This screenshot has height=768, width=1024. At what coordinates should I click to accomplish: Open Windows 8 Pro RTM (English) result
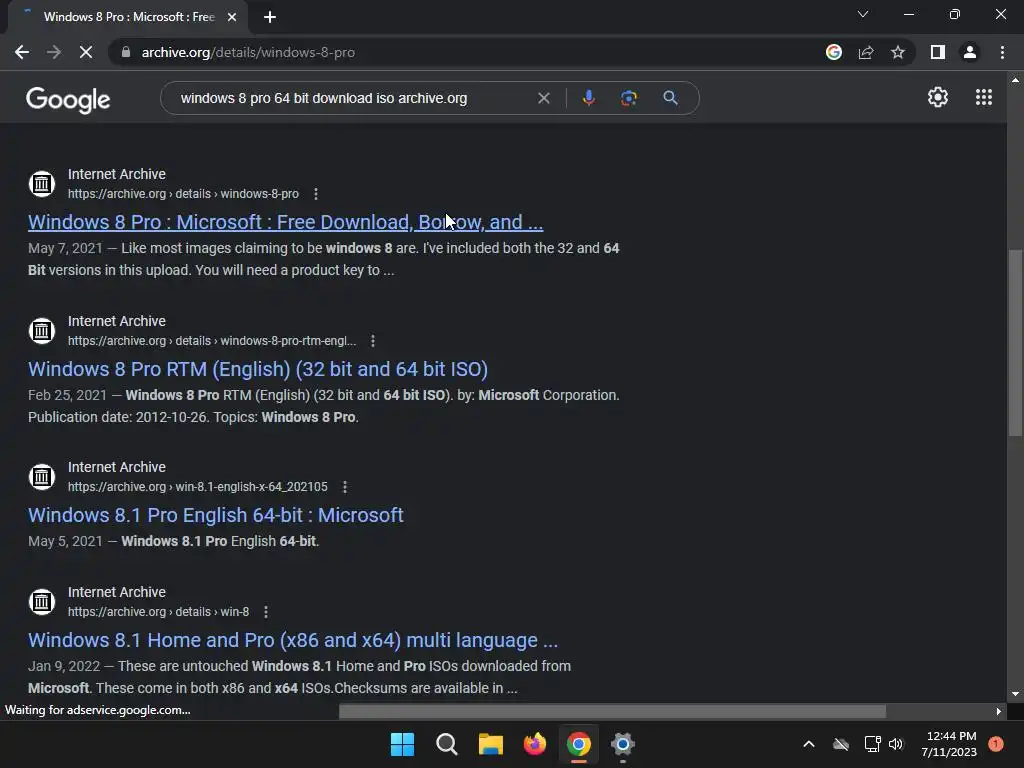click(x=258, y=369)
